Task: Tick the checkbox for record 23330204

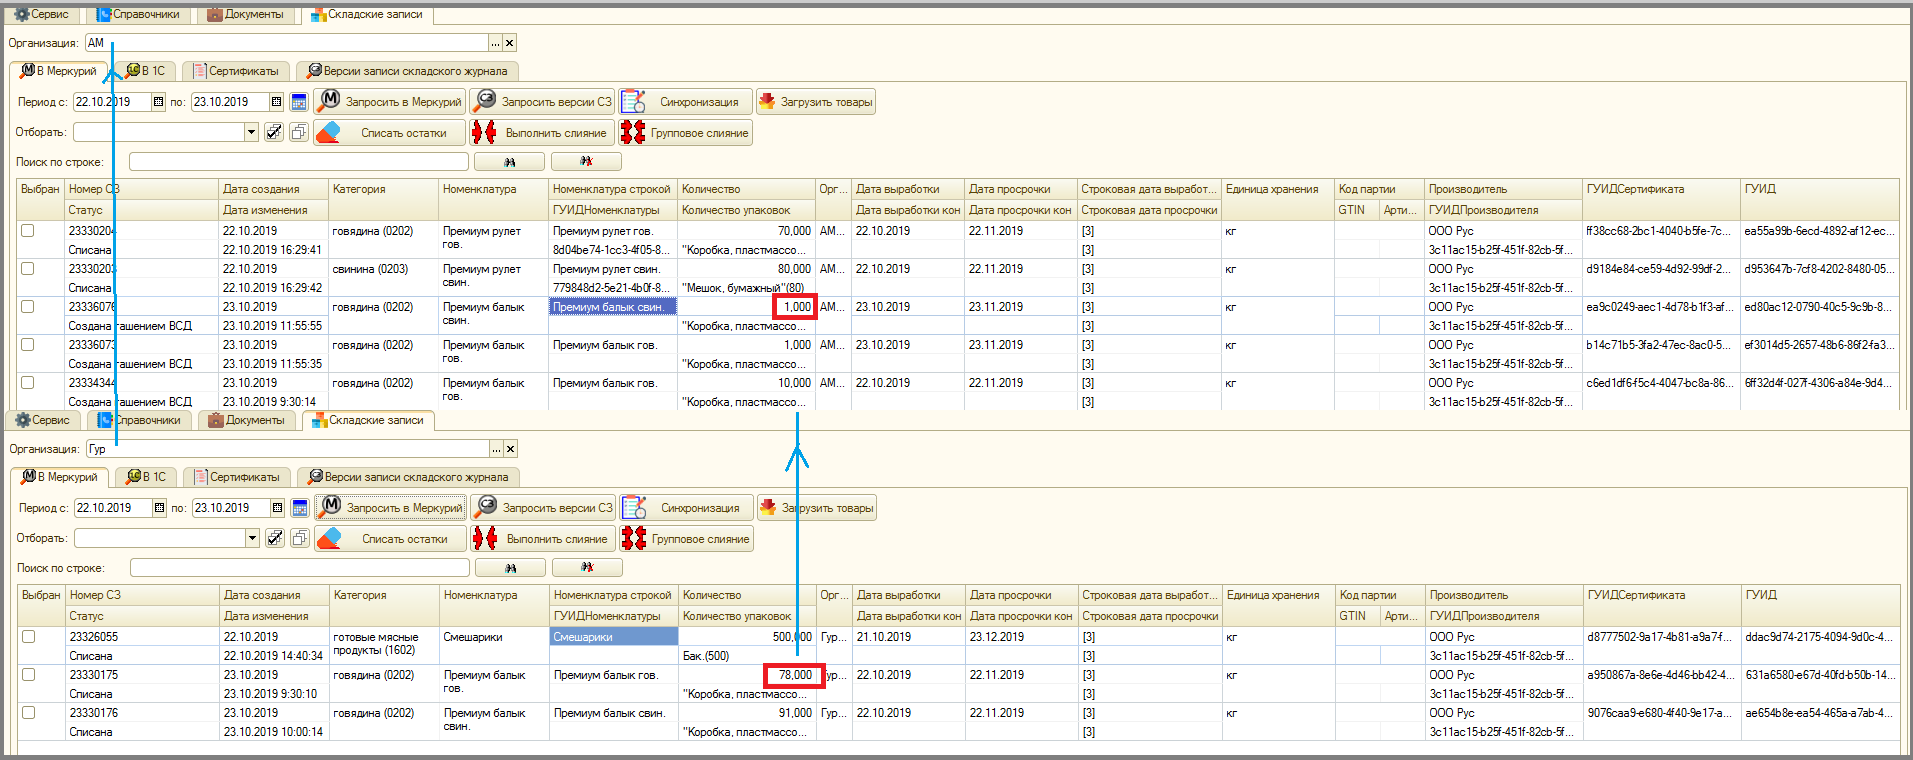Action: 28,231
